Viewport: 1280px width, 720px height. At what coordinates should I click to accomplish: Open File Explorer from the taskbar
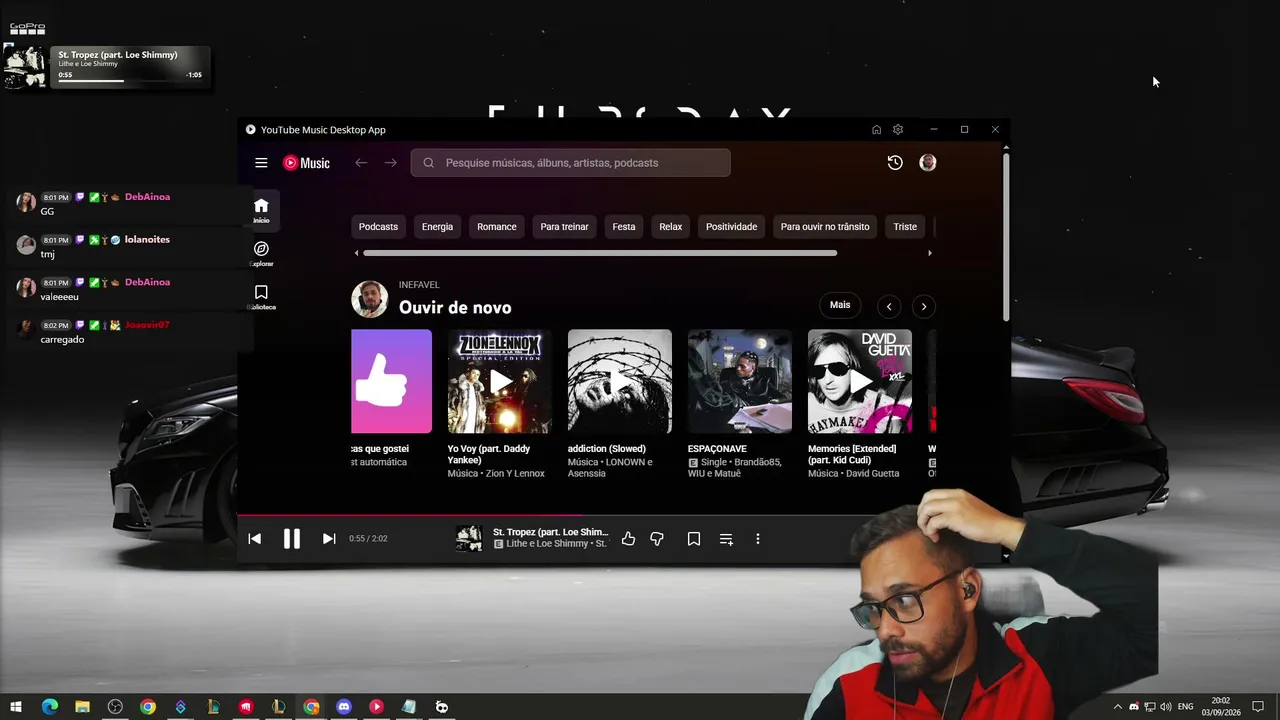[82, 707]
